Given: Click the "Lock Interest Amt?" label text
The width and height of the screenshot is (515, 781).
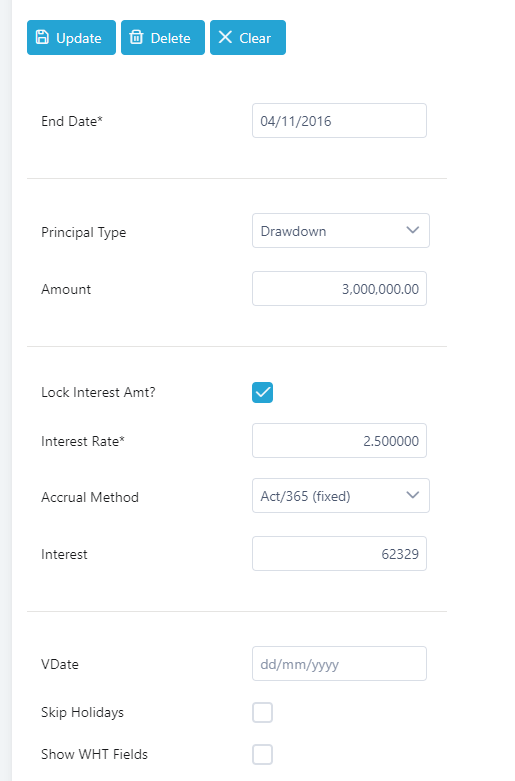Looking at the screenshot, I should click(x=98, y=392).
